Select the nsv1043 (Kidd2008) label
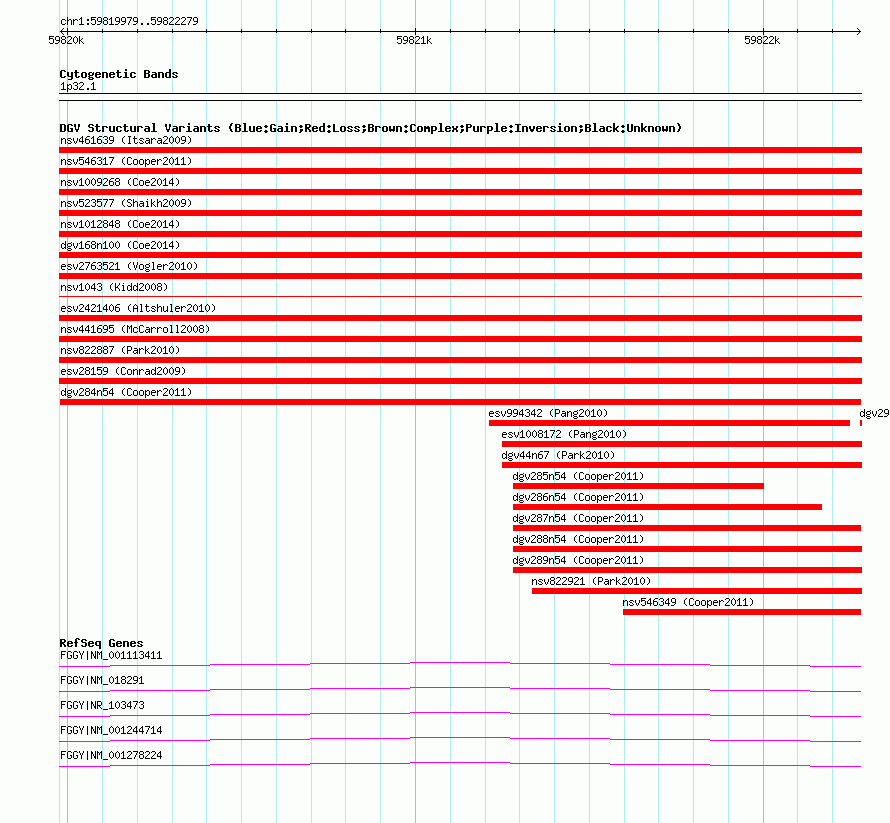The width and height of the screenshot is (890, 823). [114, 287]
